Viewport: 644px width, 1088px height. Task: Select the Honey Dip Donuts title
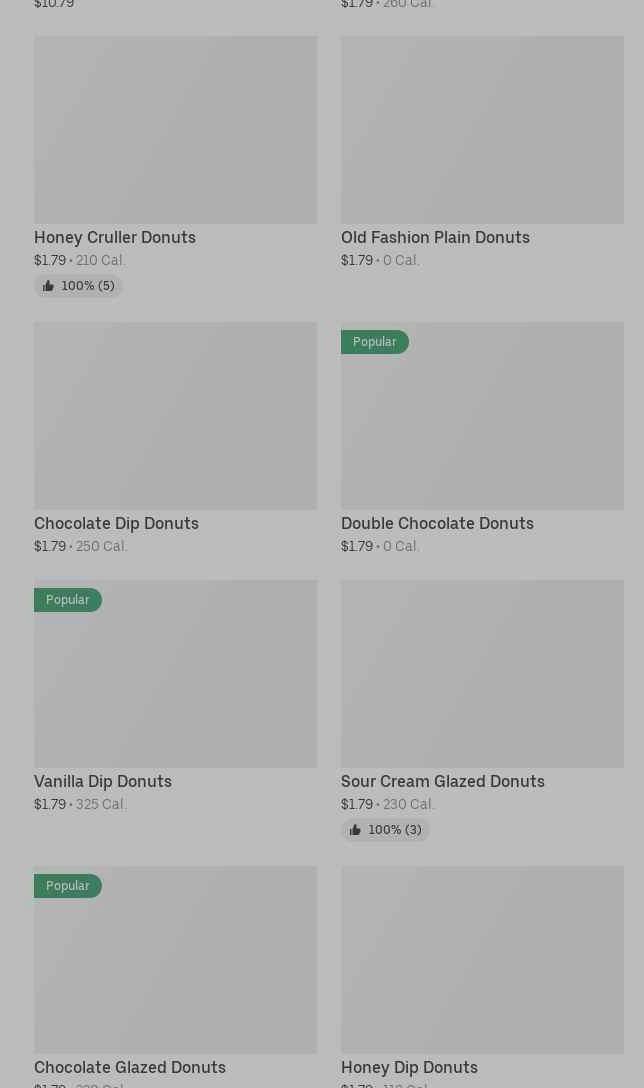409,1068
